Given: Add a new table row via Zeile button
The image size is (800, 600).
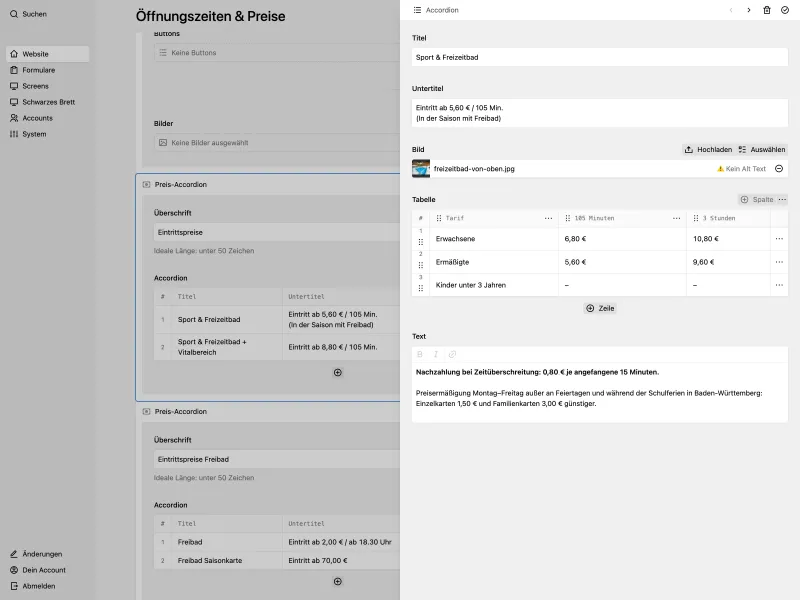Looking at the screenshot, I should pyautogui.click(x=600, y=308).
